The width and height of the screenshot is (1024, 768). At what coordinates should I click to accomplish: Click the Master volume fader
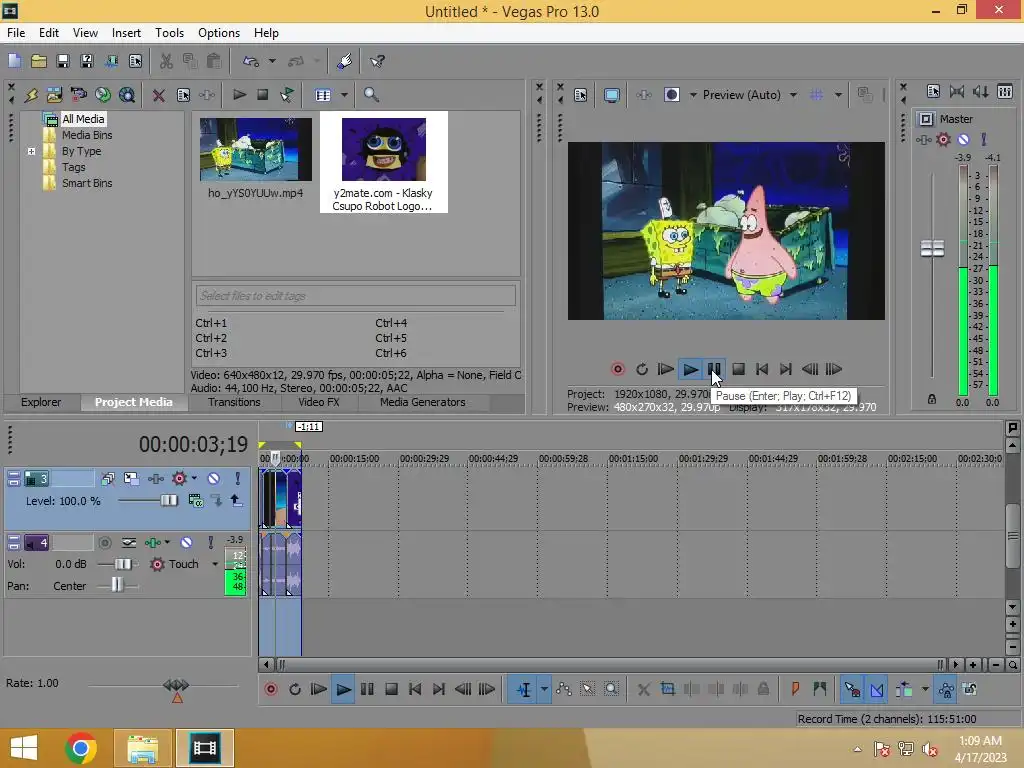click(932, 248)
